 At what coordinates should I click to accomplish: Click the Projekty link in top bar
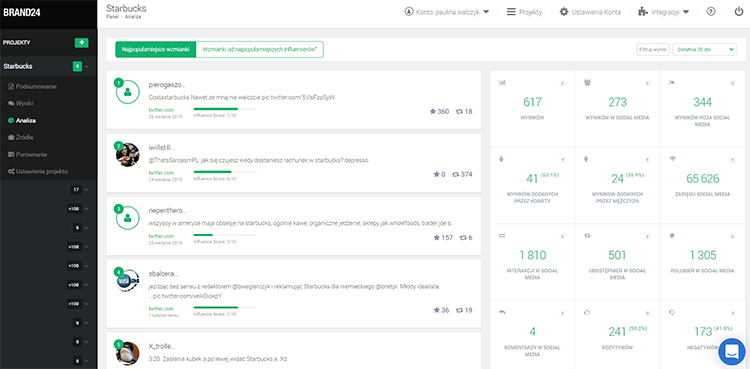pyautogui.click(x=530, y=12)
